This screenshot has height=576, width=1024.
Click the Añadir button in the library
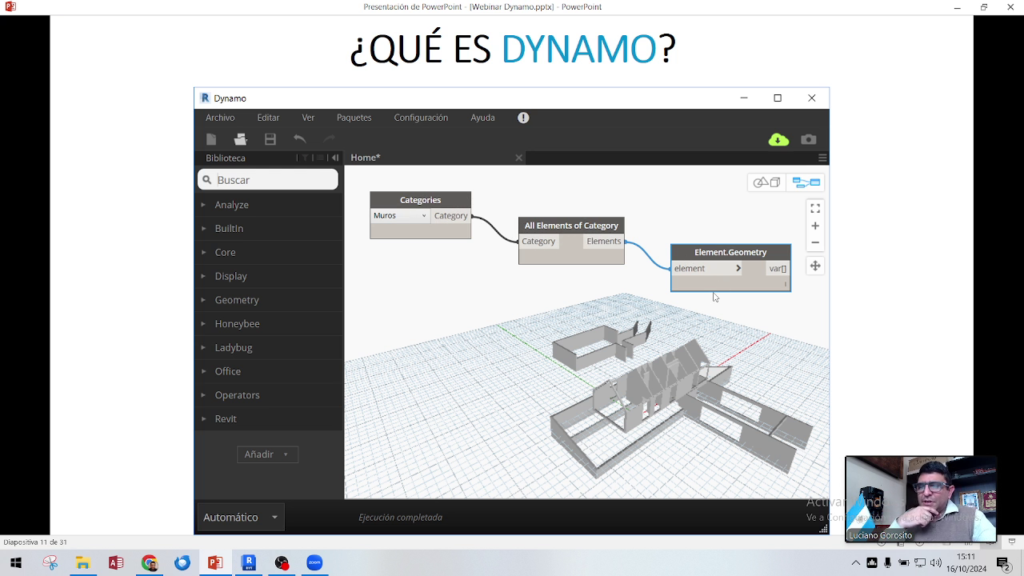pos(266,454)
